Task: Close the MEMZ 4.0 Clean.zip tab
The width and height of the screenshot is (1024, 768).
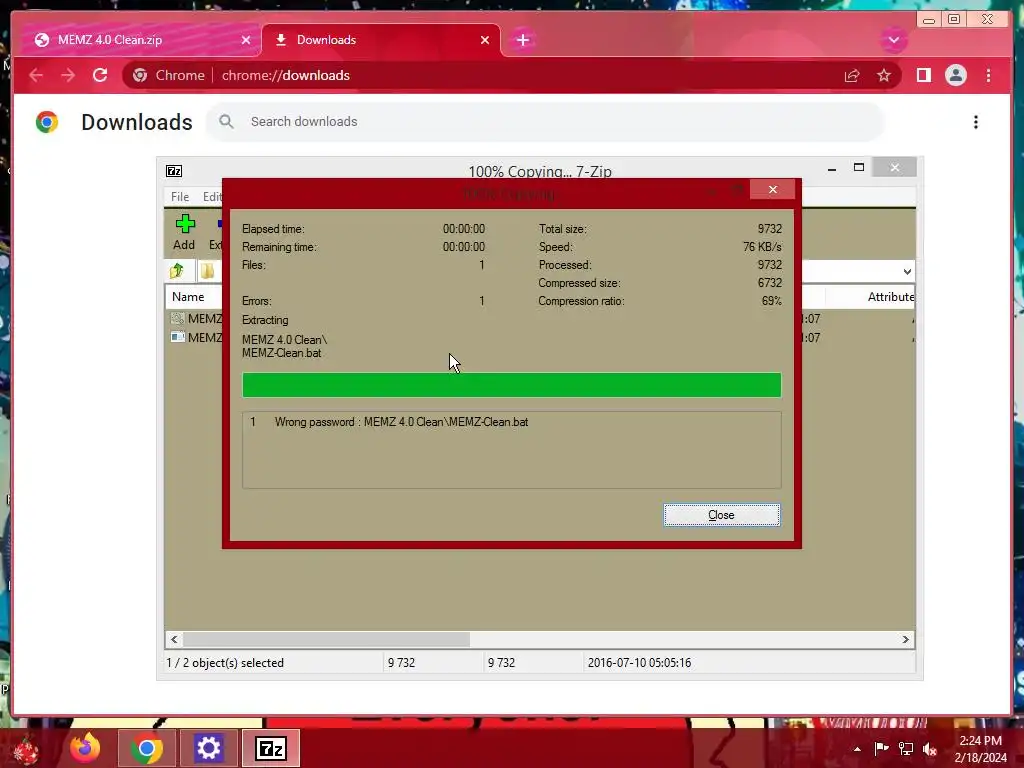Action: [x=246, y=40]
